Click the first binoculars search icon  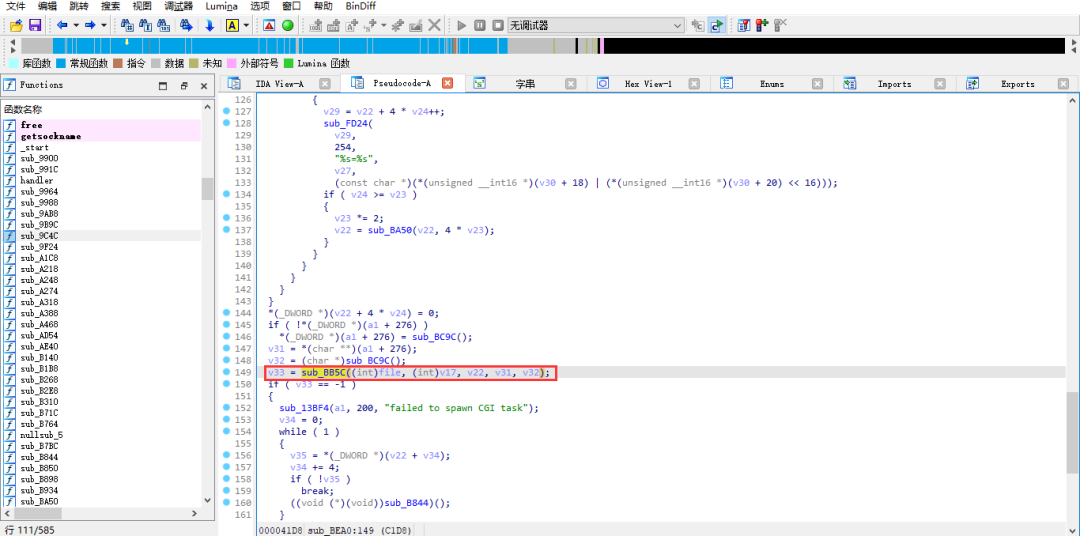pyautogui.click(x=127, y=25)
